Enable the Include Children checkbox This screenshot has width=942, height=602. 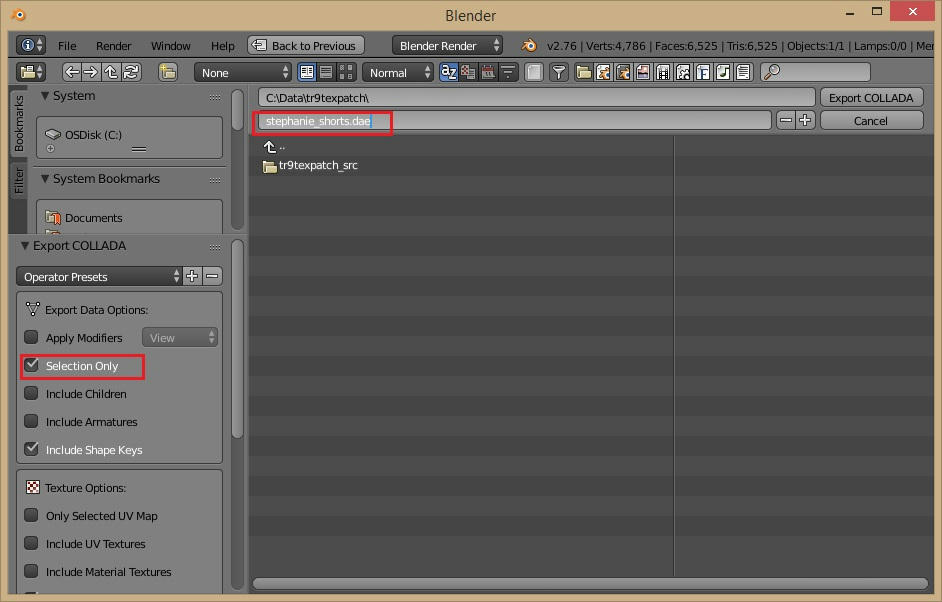coord(31,393)
